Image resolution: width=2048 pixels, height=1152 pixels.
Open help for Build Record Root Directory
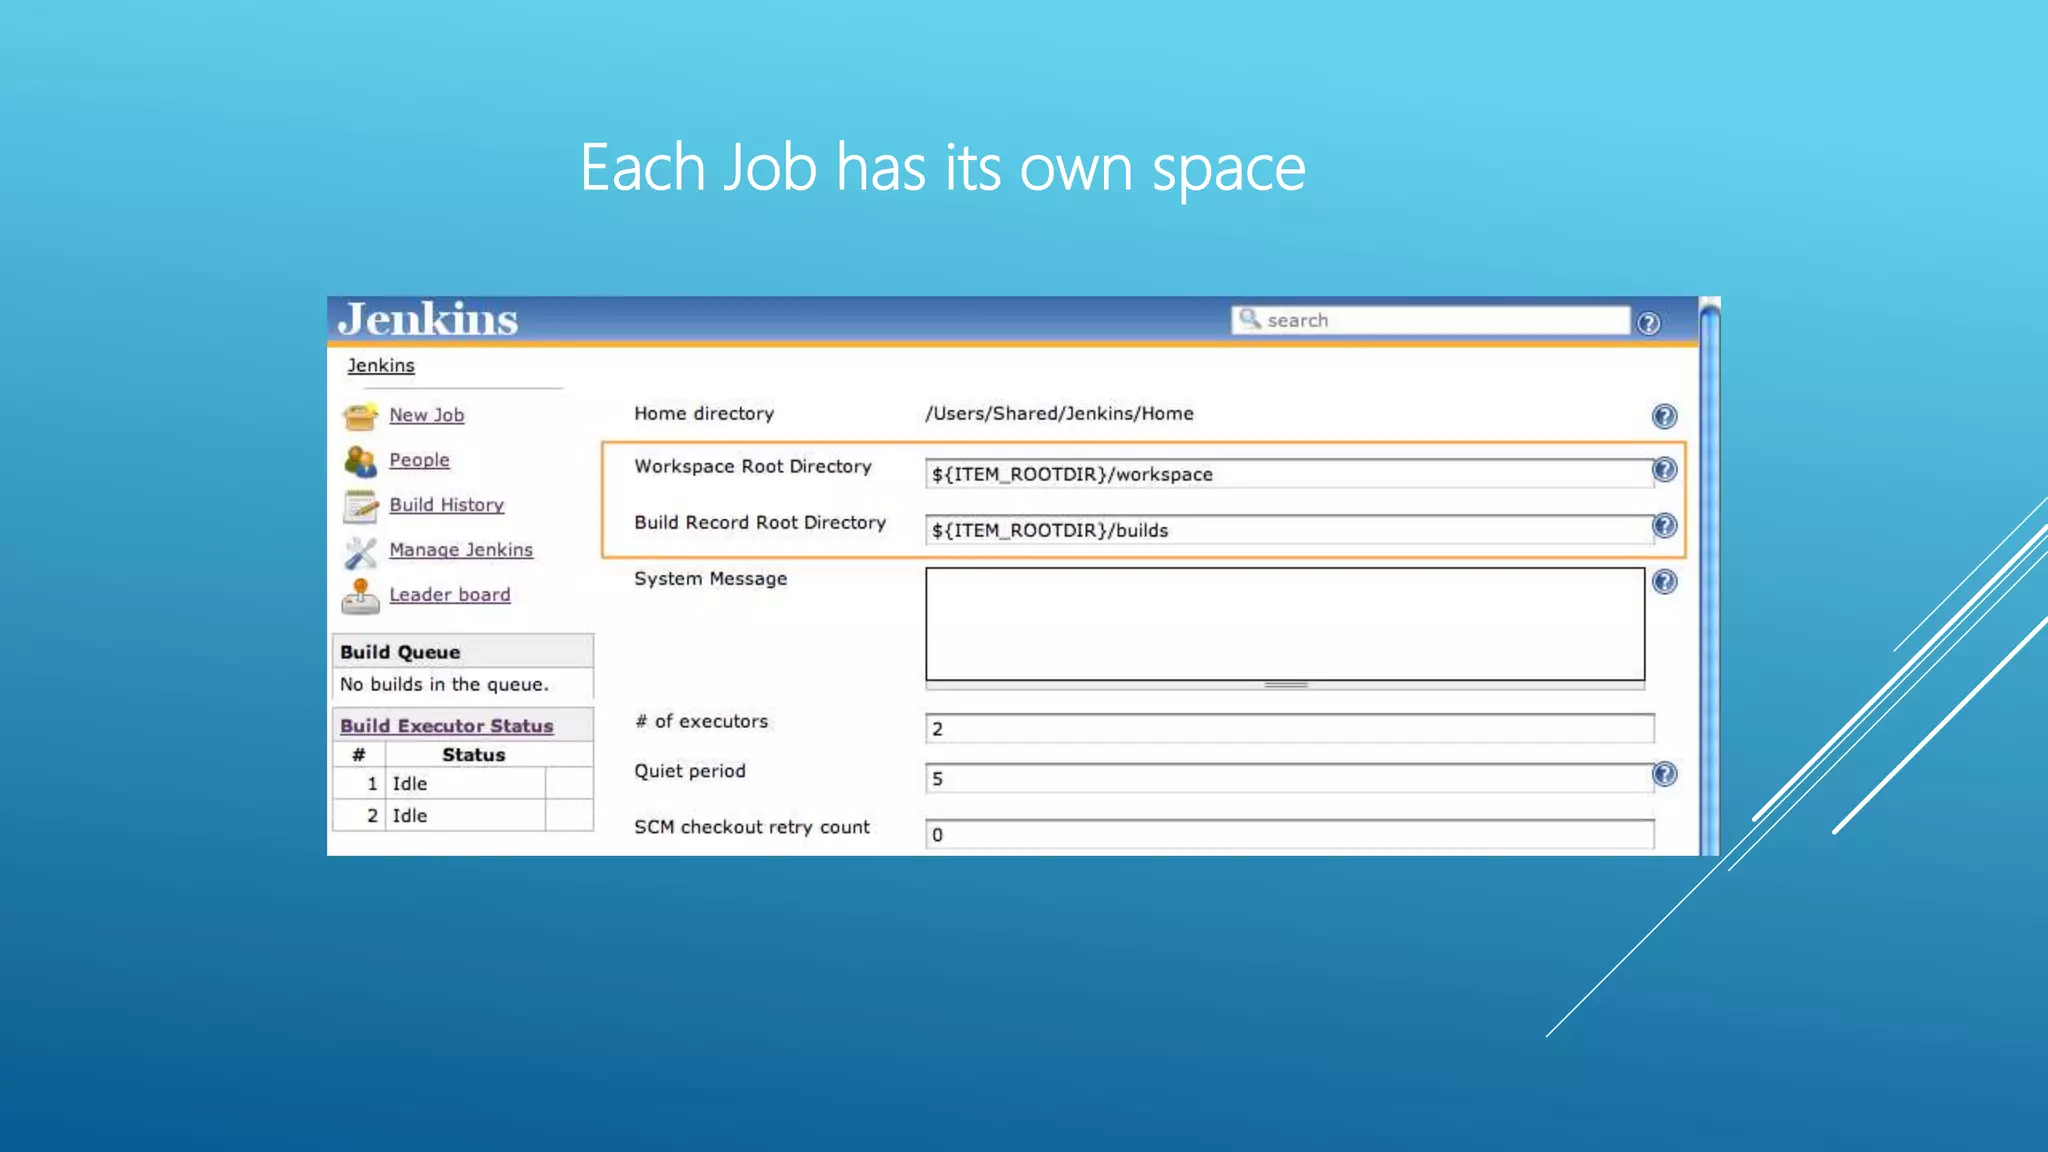coord(1664,525)
